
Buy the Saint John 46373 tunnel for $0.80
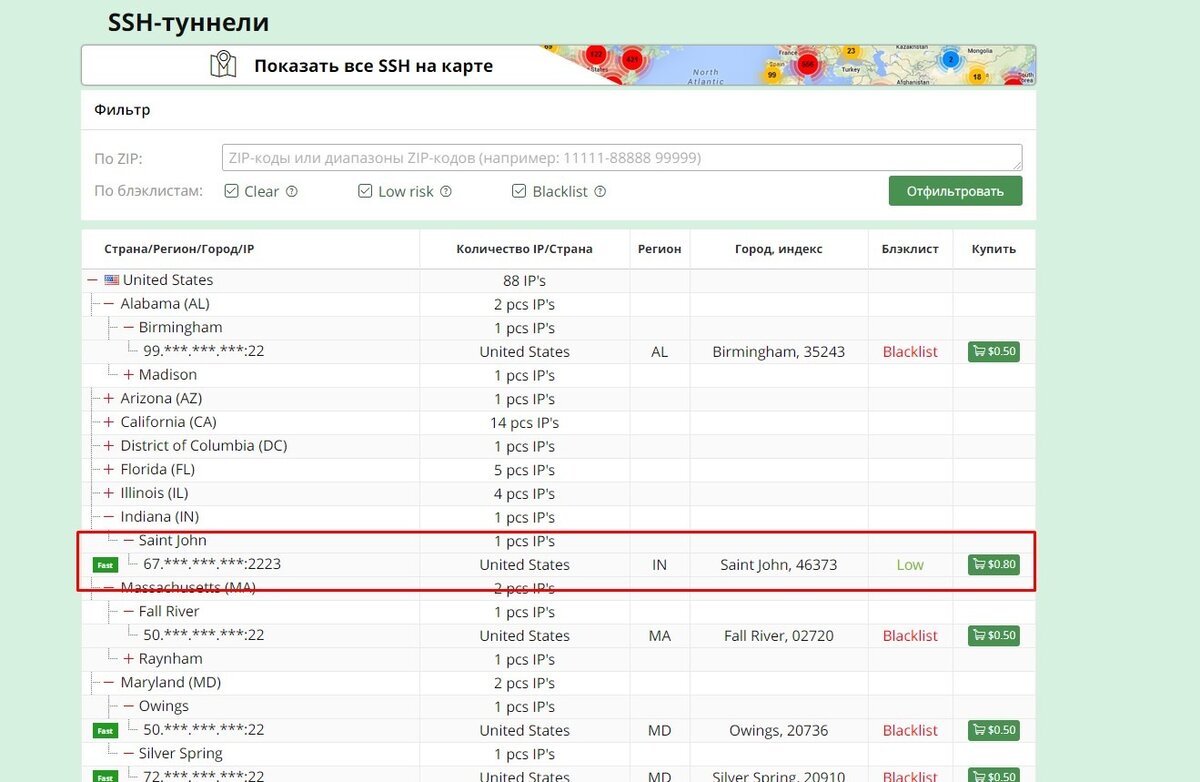[994, 564]
